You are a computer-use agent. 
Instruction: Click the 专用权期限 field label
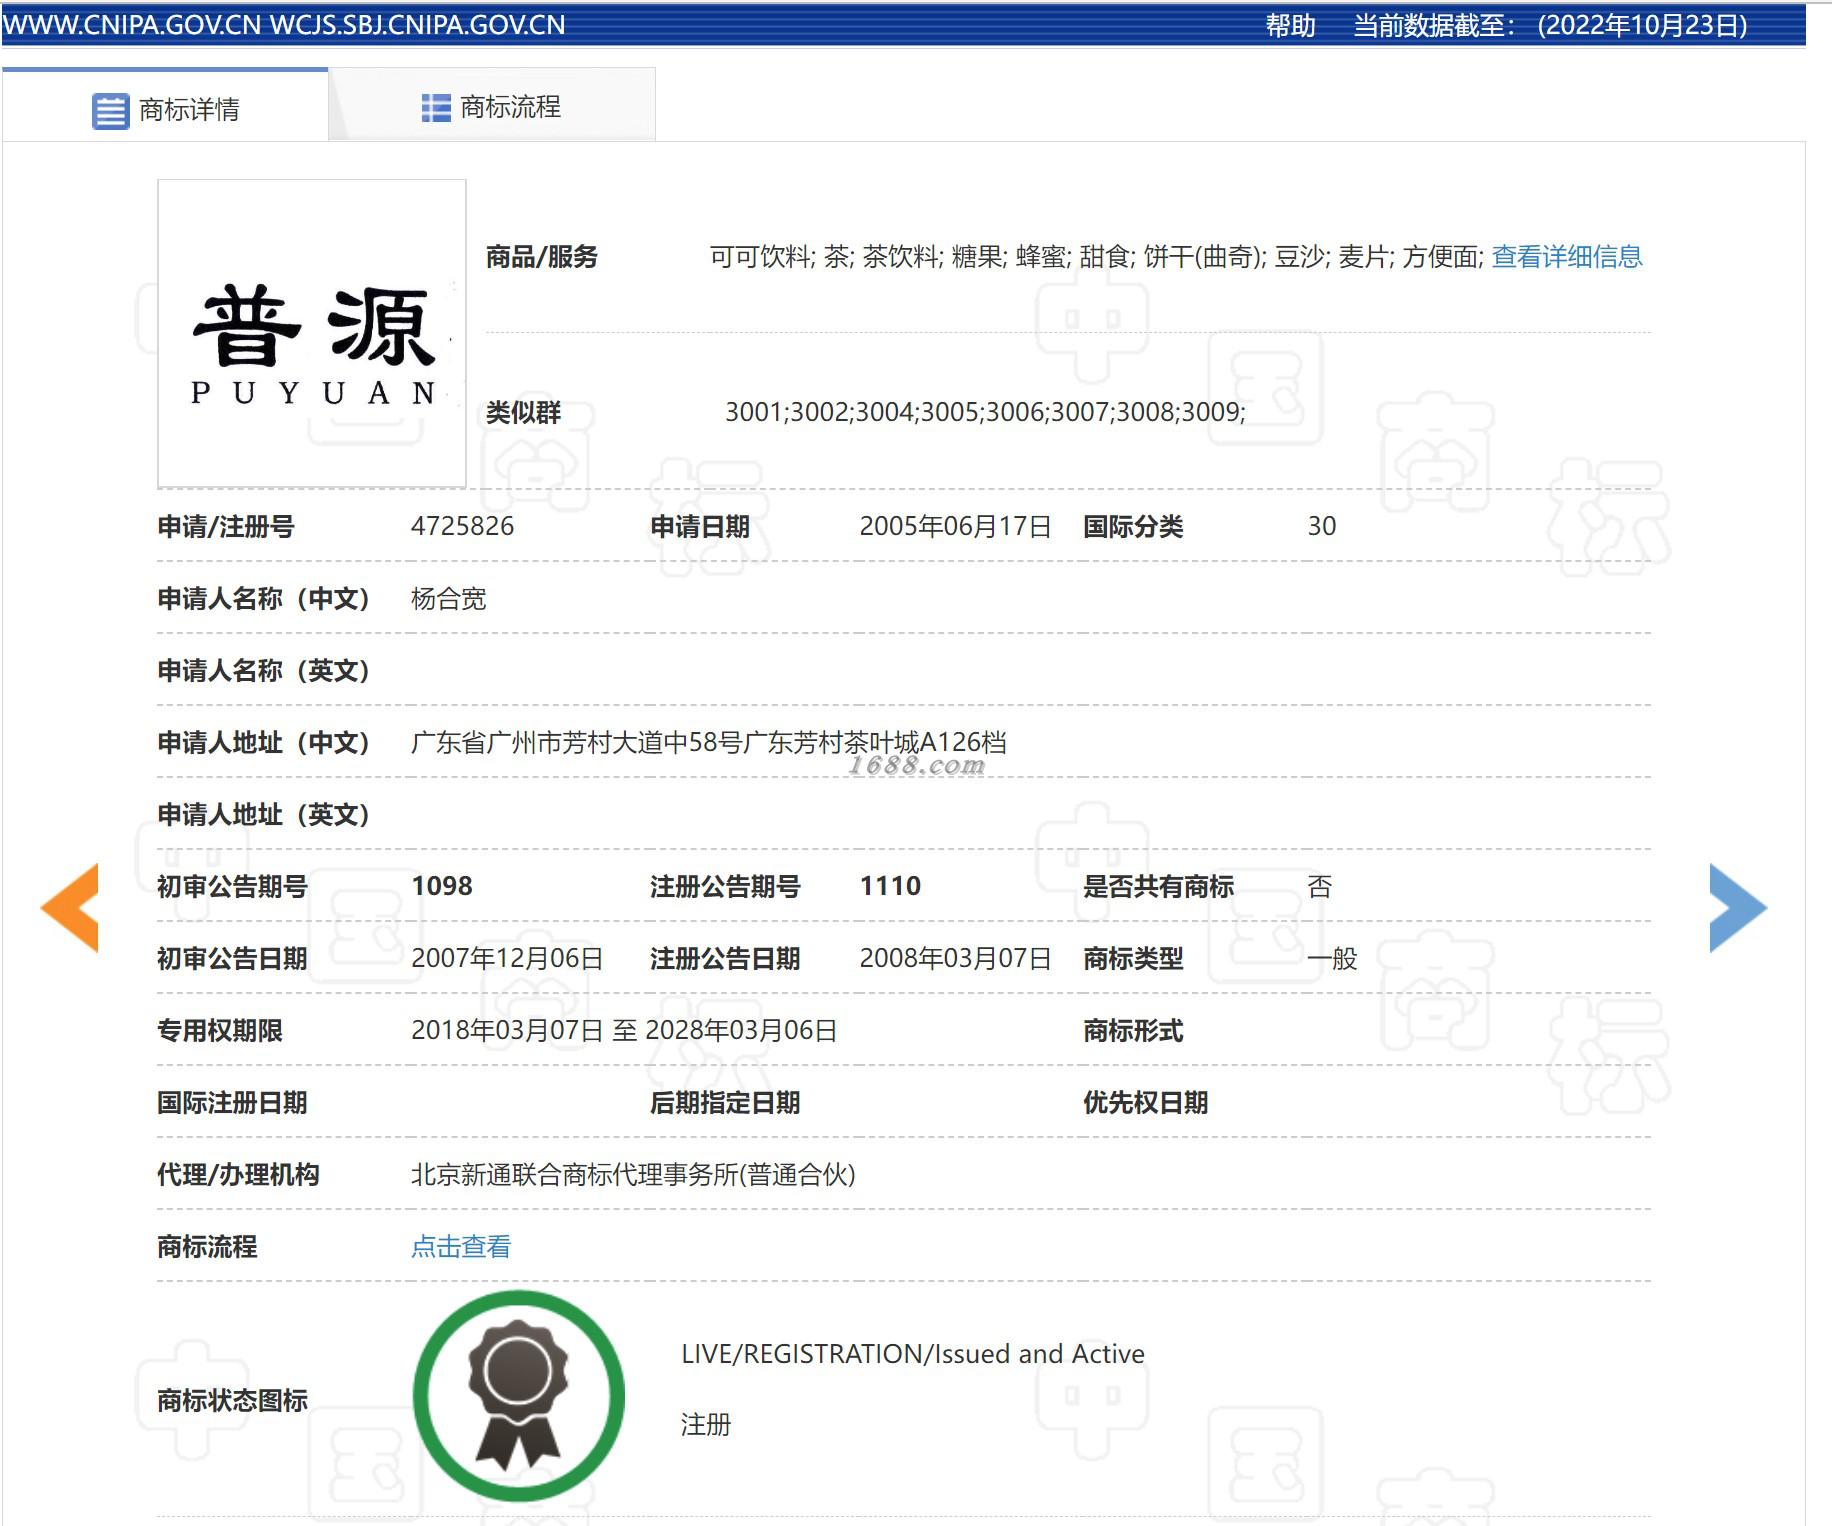tap(220, 1030)
